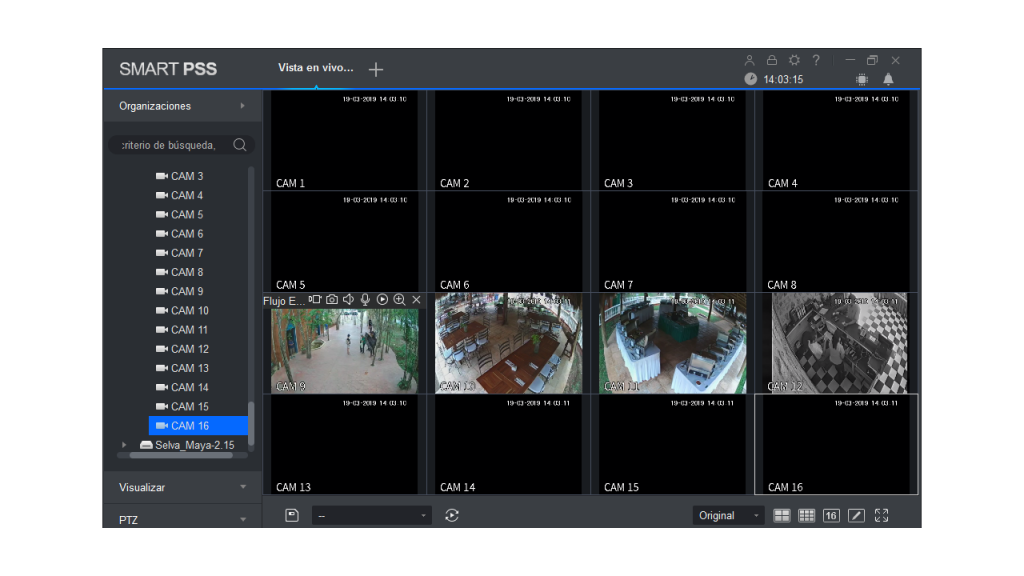Viewport: 1024px width, 576px height.
Task: Open the Original aspect ratio dropdown
Action: (x=729, y=515)
